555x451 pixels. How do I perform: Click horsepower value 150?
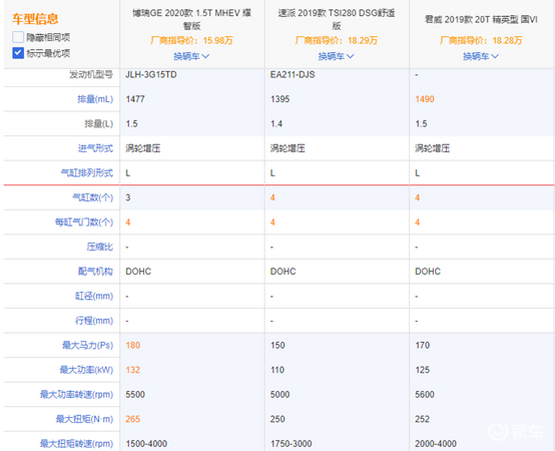tap(278, 345)
